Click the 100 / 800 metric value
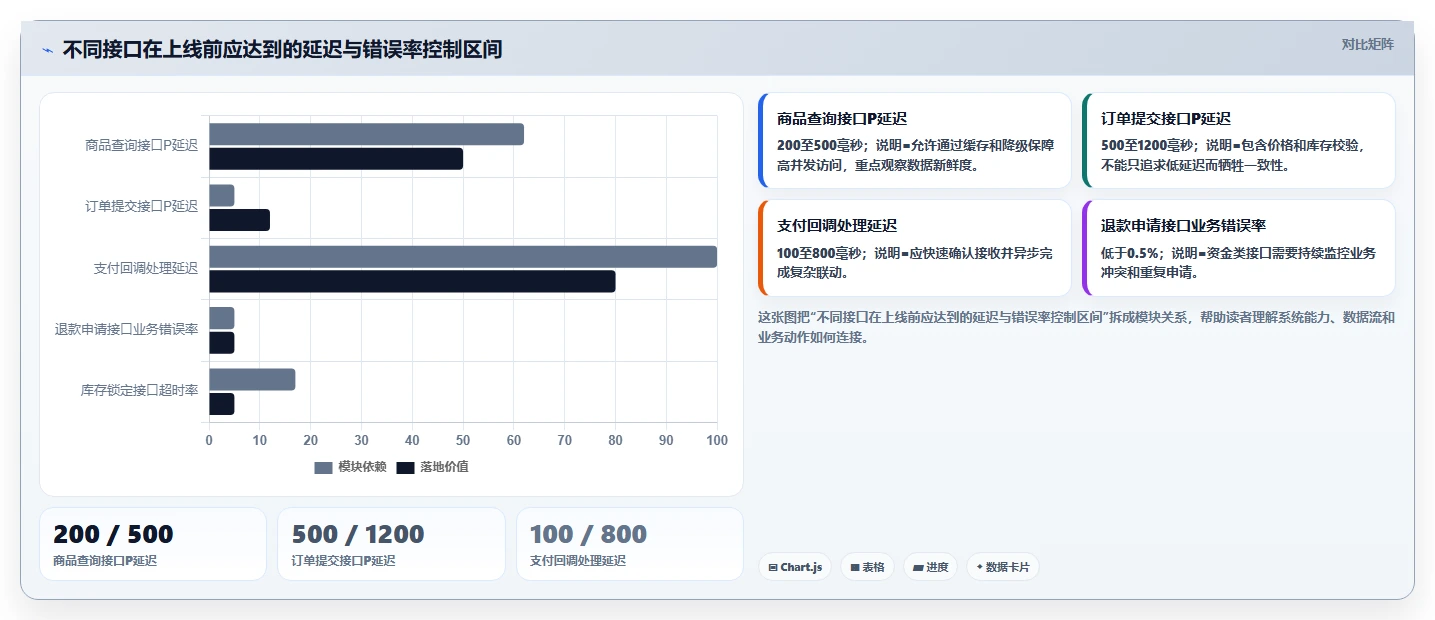 pyautogui.click(x=588, y=534)
